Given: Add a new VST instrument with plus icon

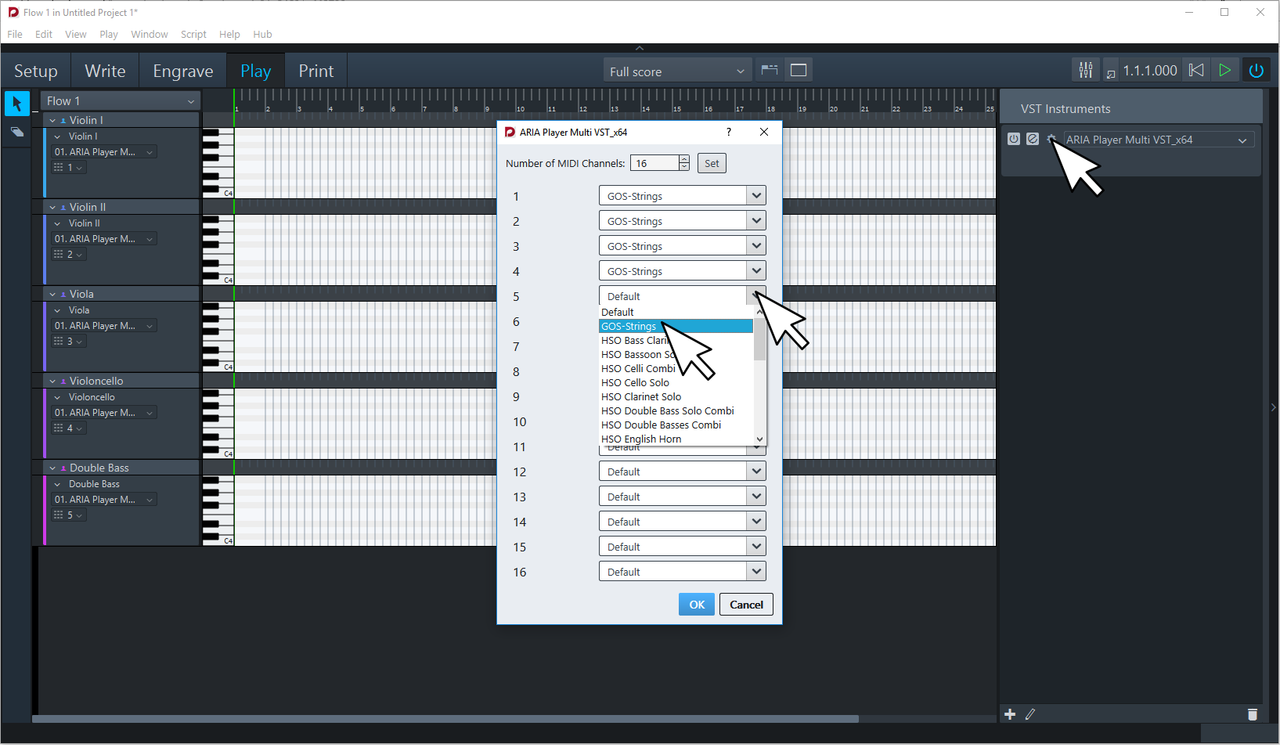Looking at the screenshot, I should click(1010, 714).
